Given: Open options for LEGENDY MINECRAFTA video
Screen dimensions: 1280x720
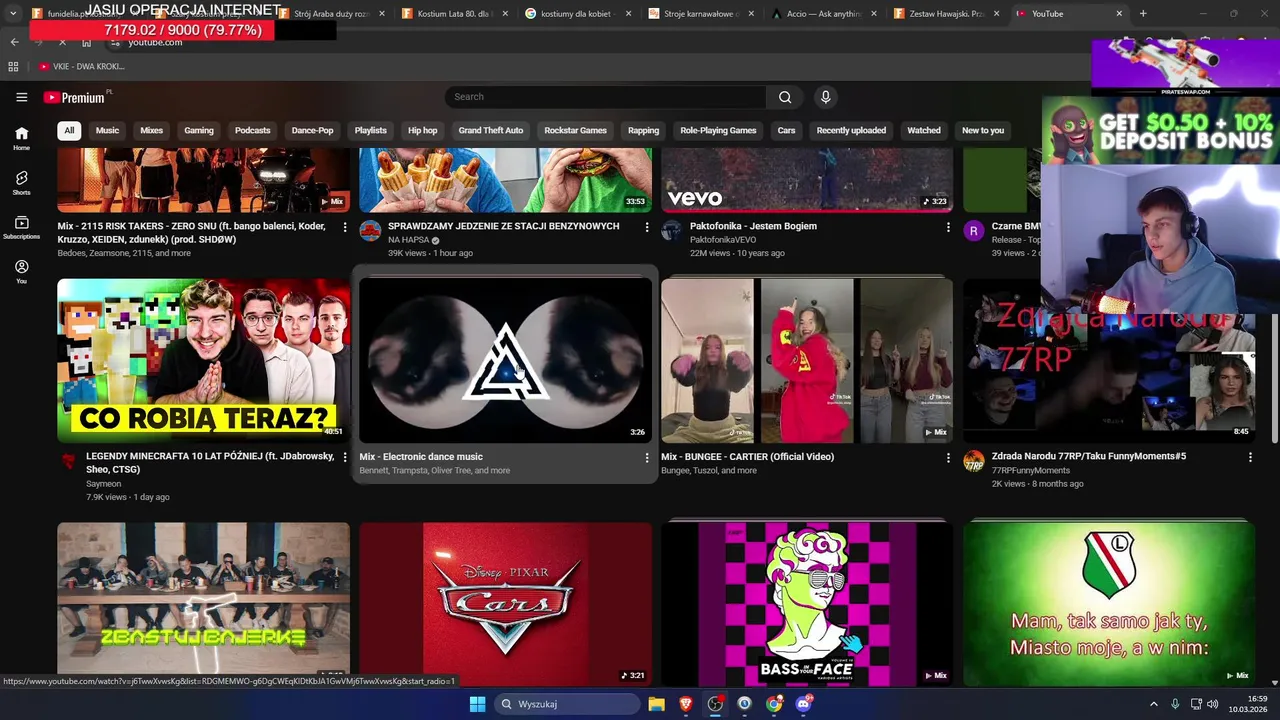Looking at the screenshot, I should (345, 457).
